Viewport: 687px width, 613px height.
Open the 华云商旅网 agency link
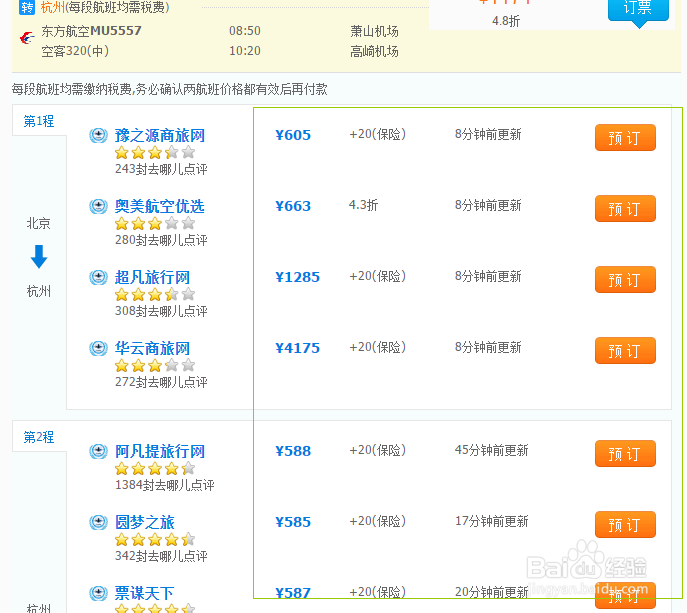(152, 348)
